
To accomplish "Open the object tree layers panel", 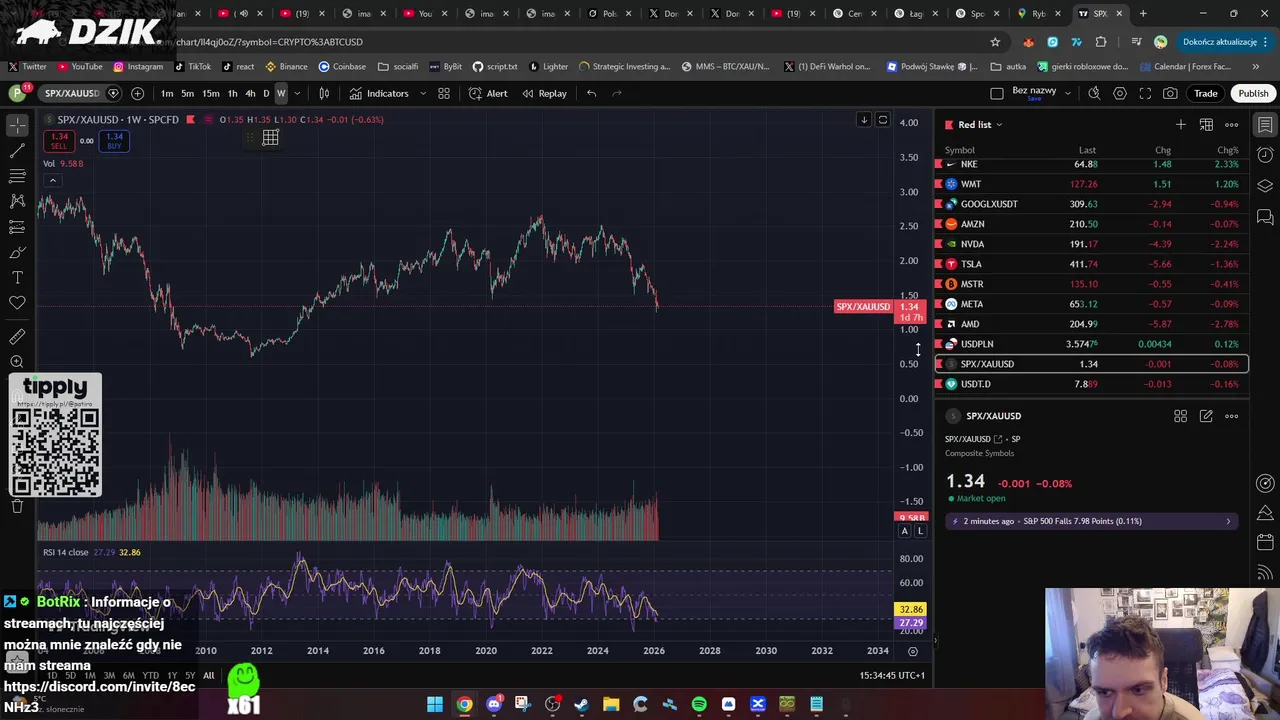I will click(1265, 186).
